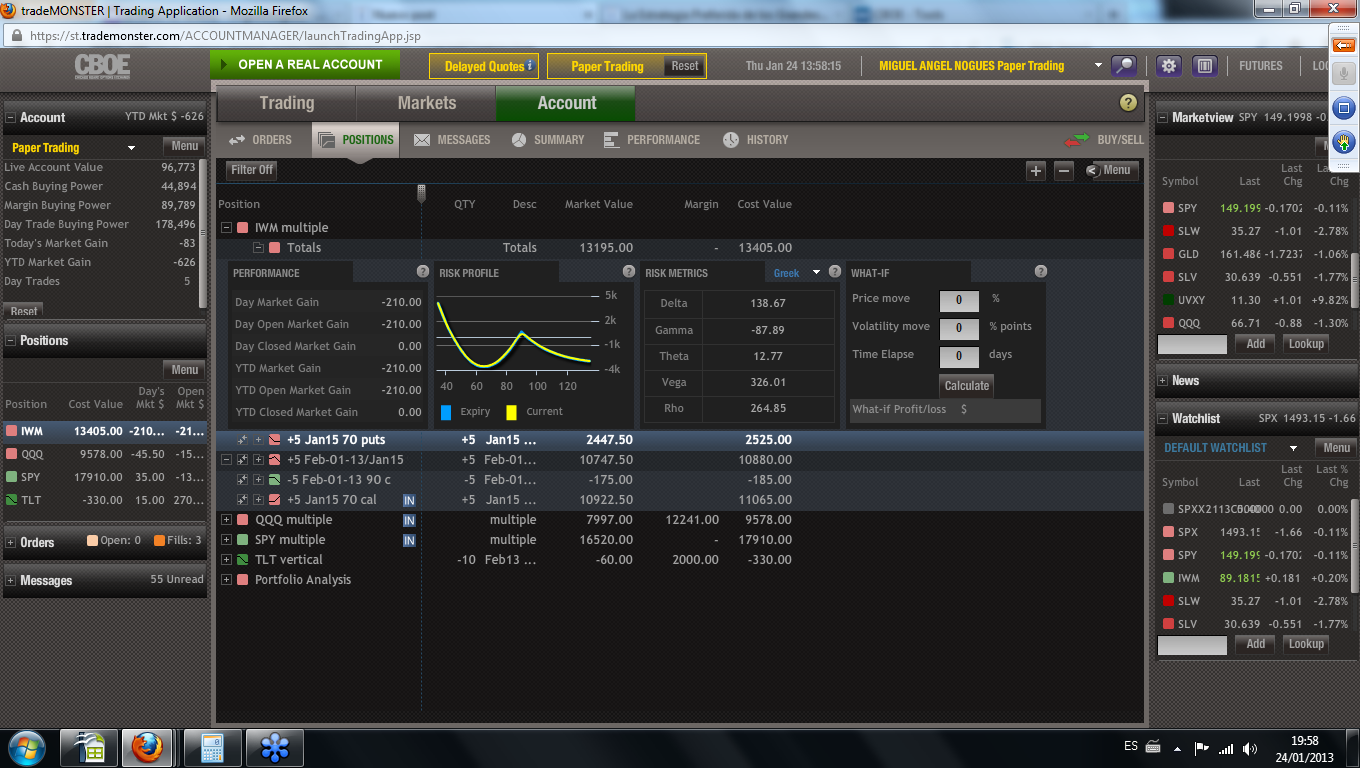The width and height of the screenshot is (1360, 768).
Task: Open the Futures link in header
Action: [1261, 66]
